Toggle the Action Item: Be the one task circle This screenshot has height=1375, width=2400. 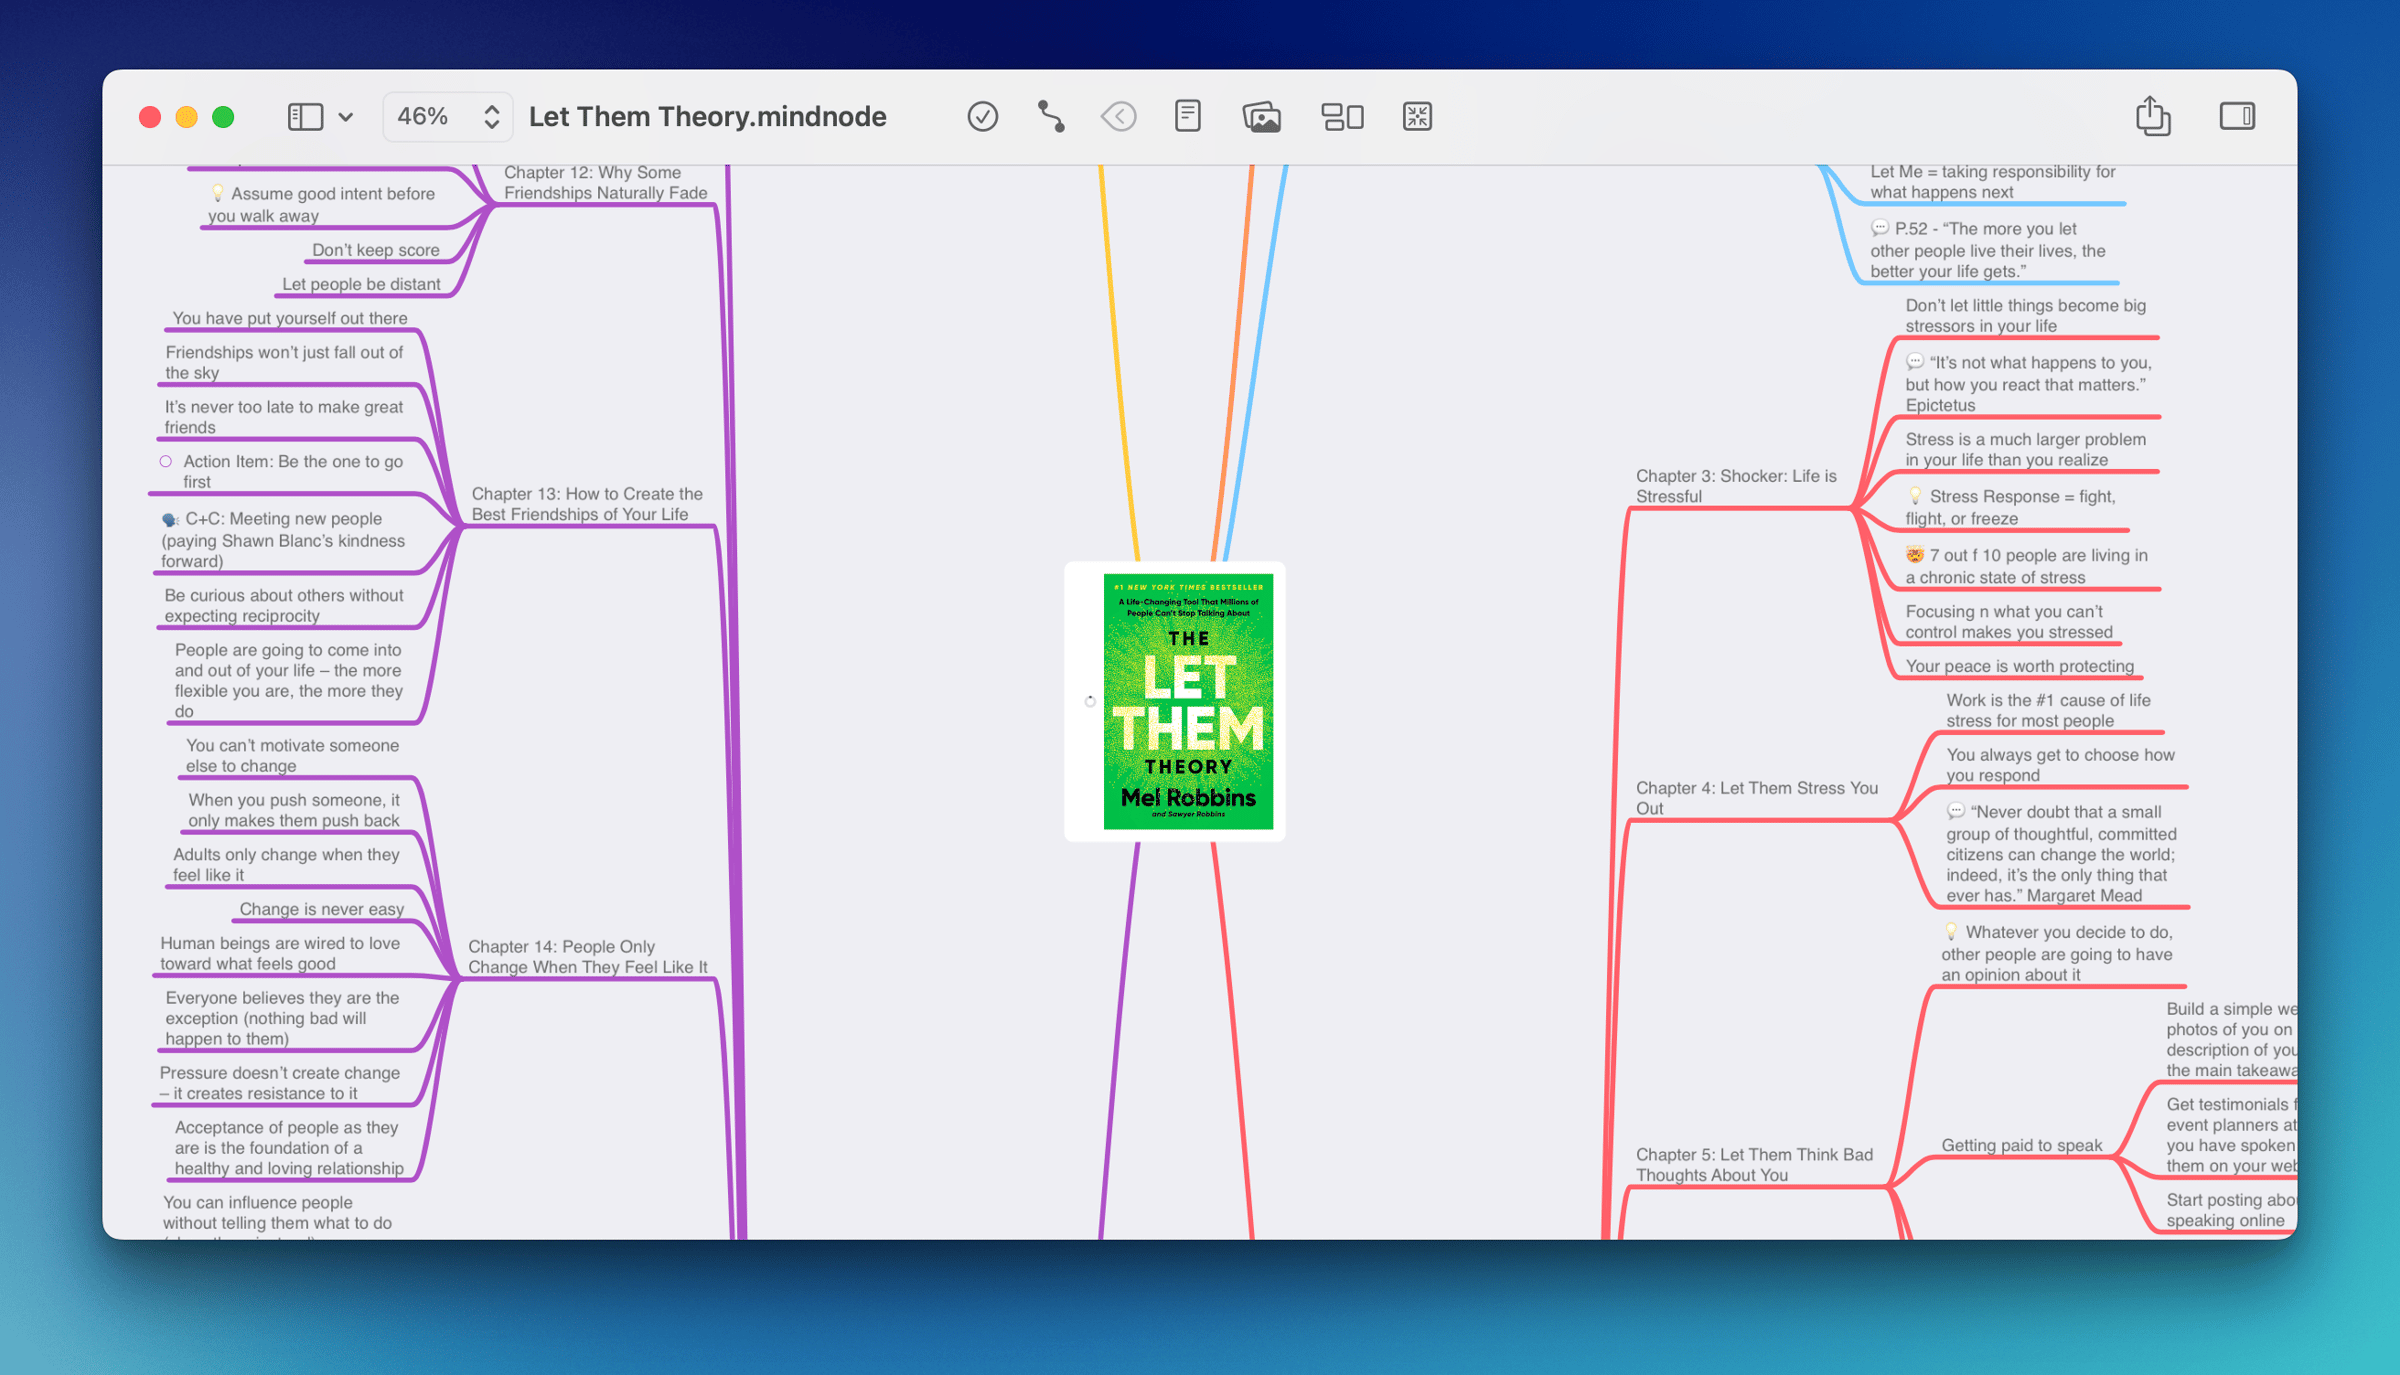[x=166, y=461]
